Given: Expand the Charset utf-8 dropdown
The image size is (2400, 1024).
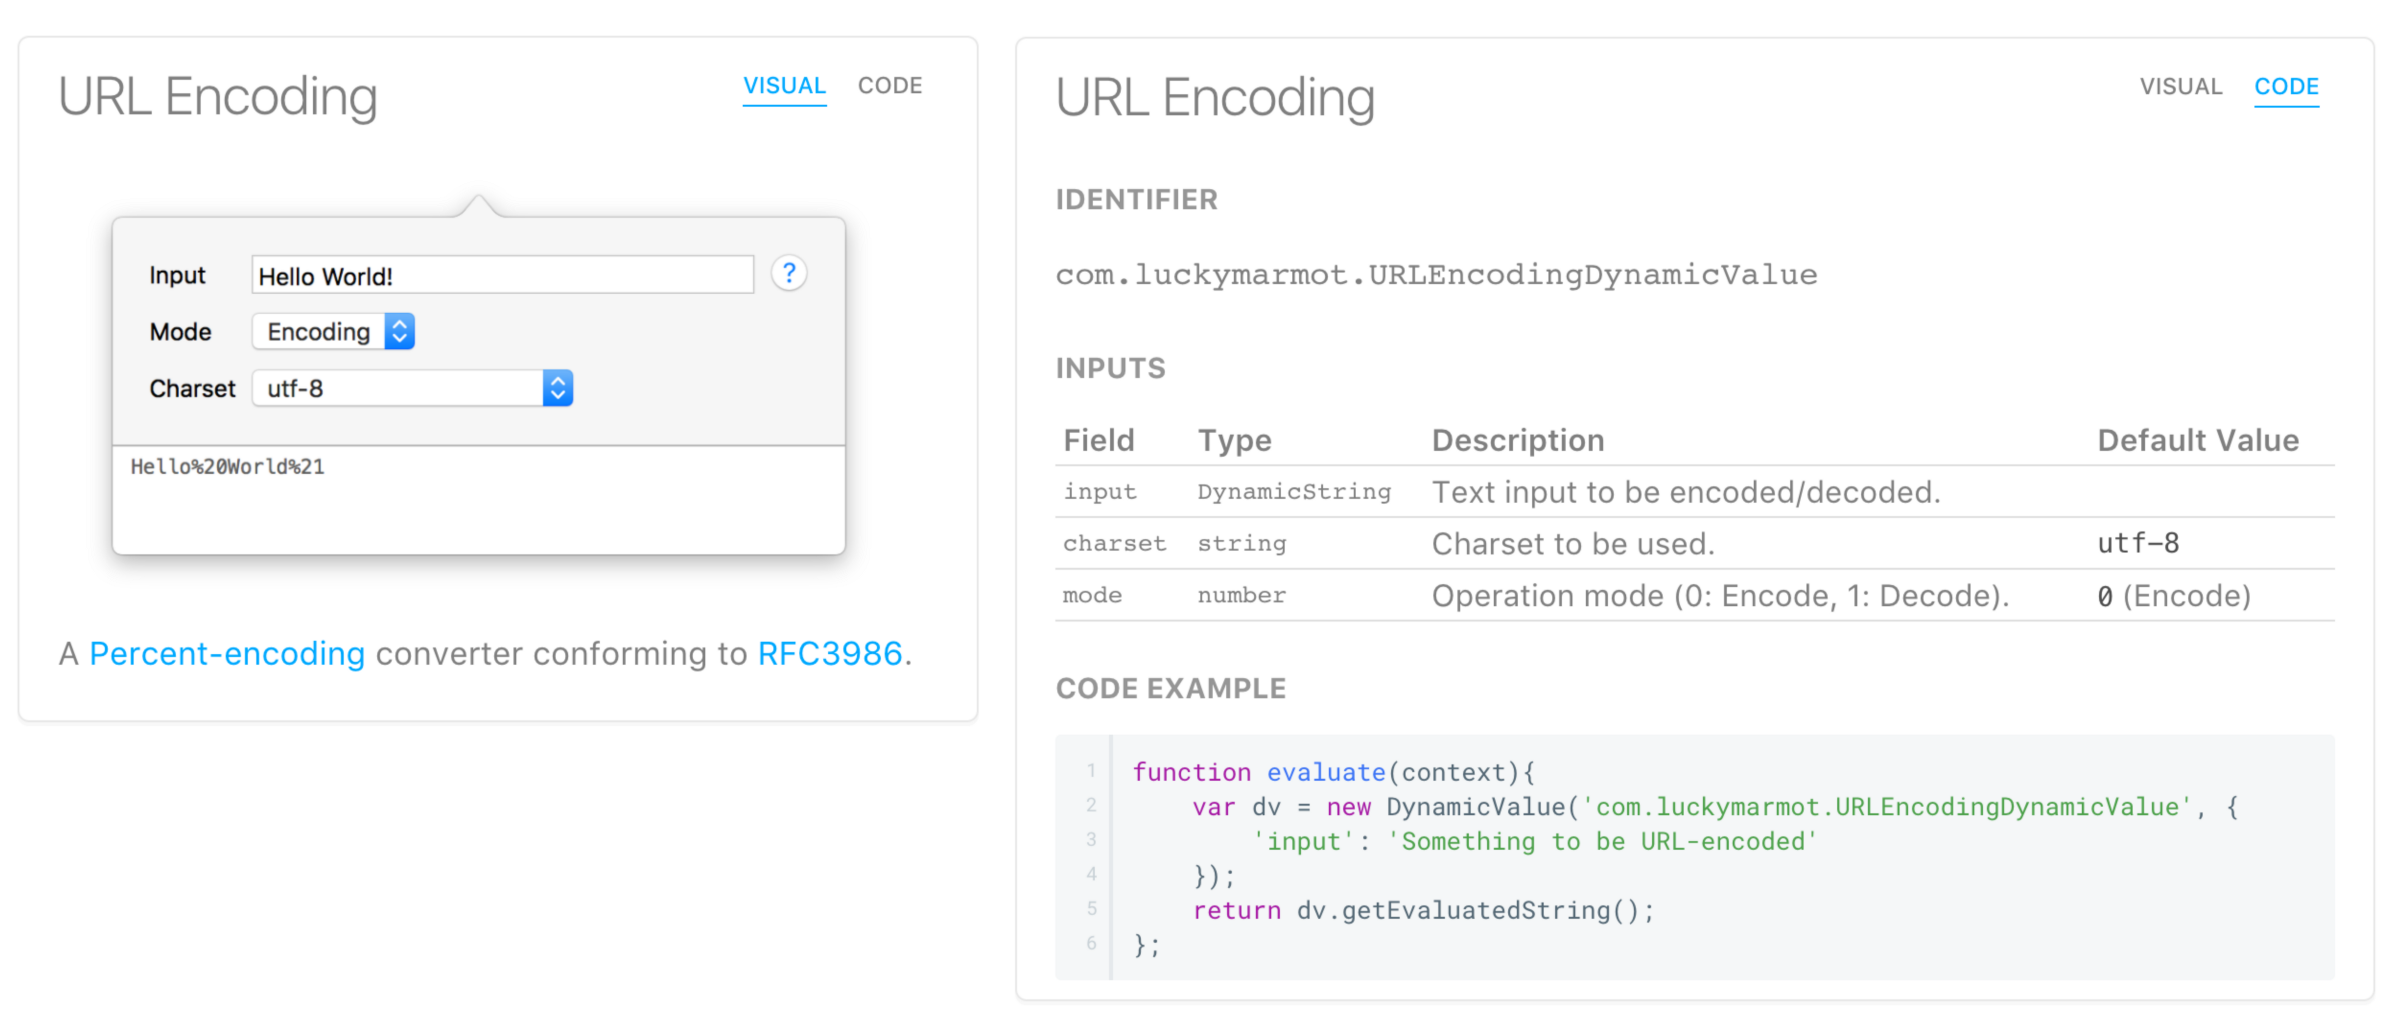Looking at the screenshot, I should 412,388.
